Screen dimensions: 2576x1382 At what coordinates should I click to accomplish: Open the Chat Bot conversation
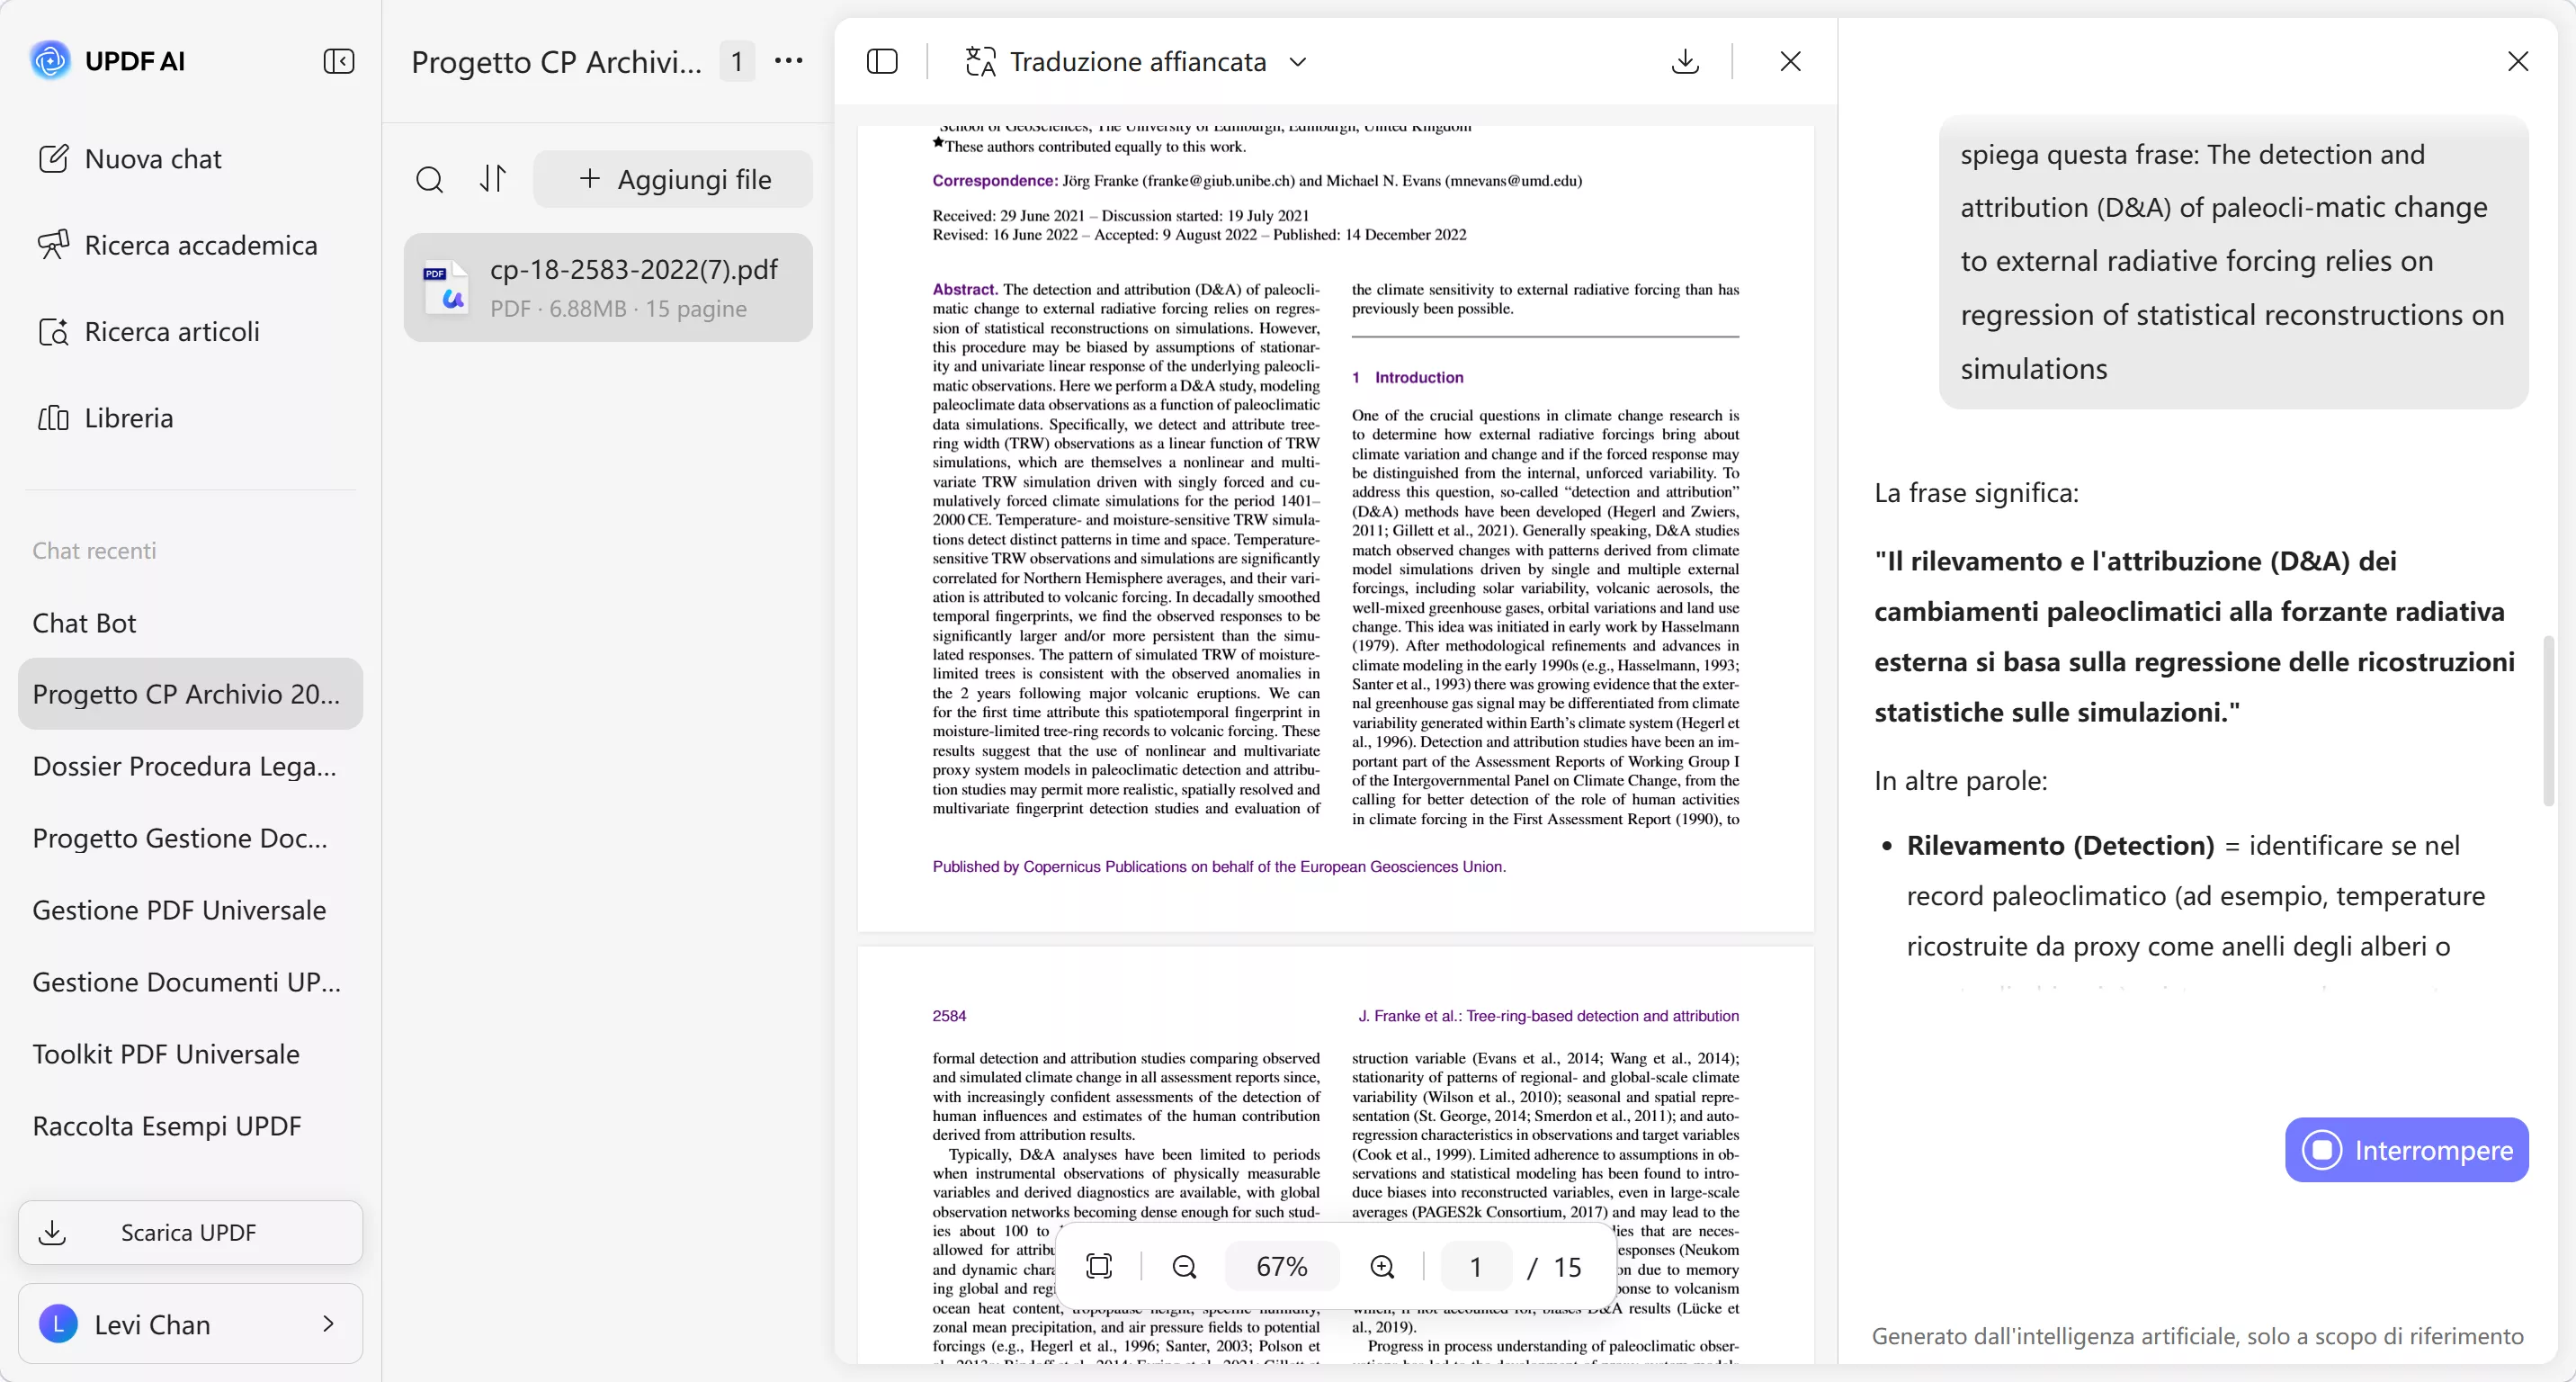[x=84, y=622]
